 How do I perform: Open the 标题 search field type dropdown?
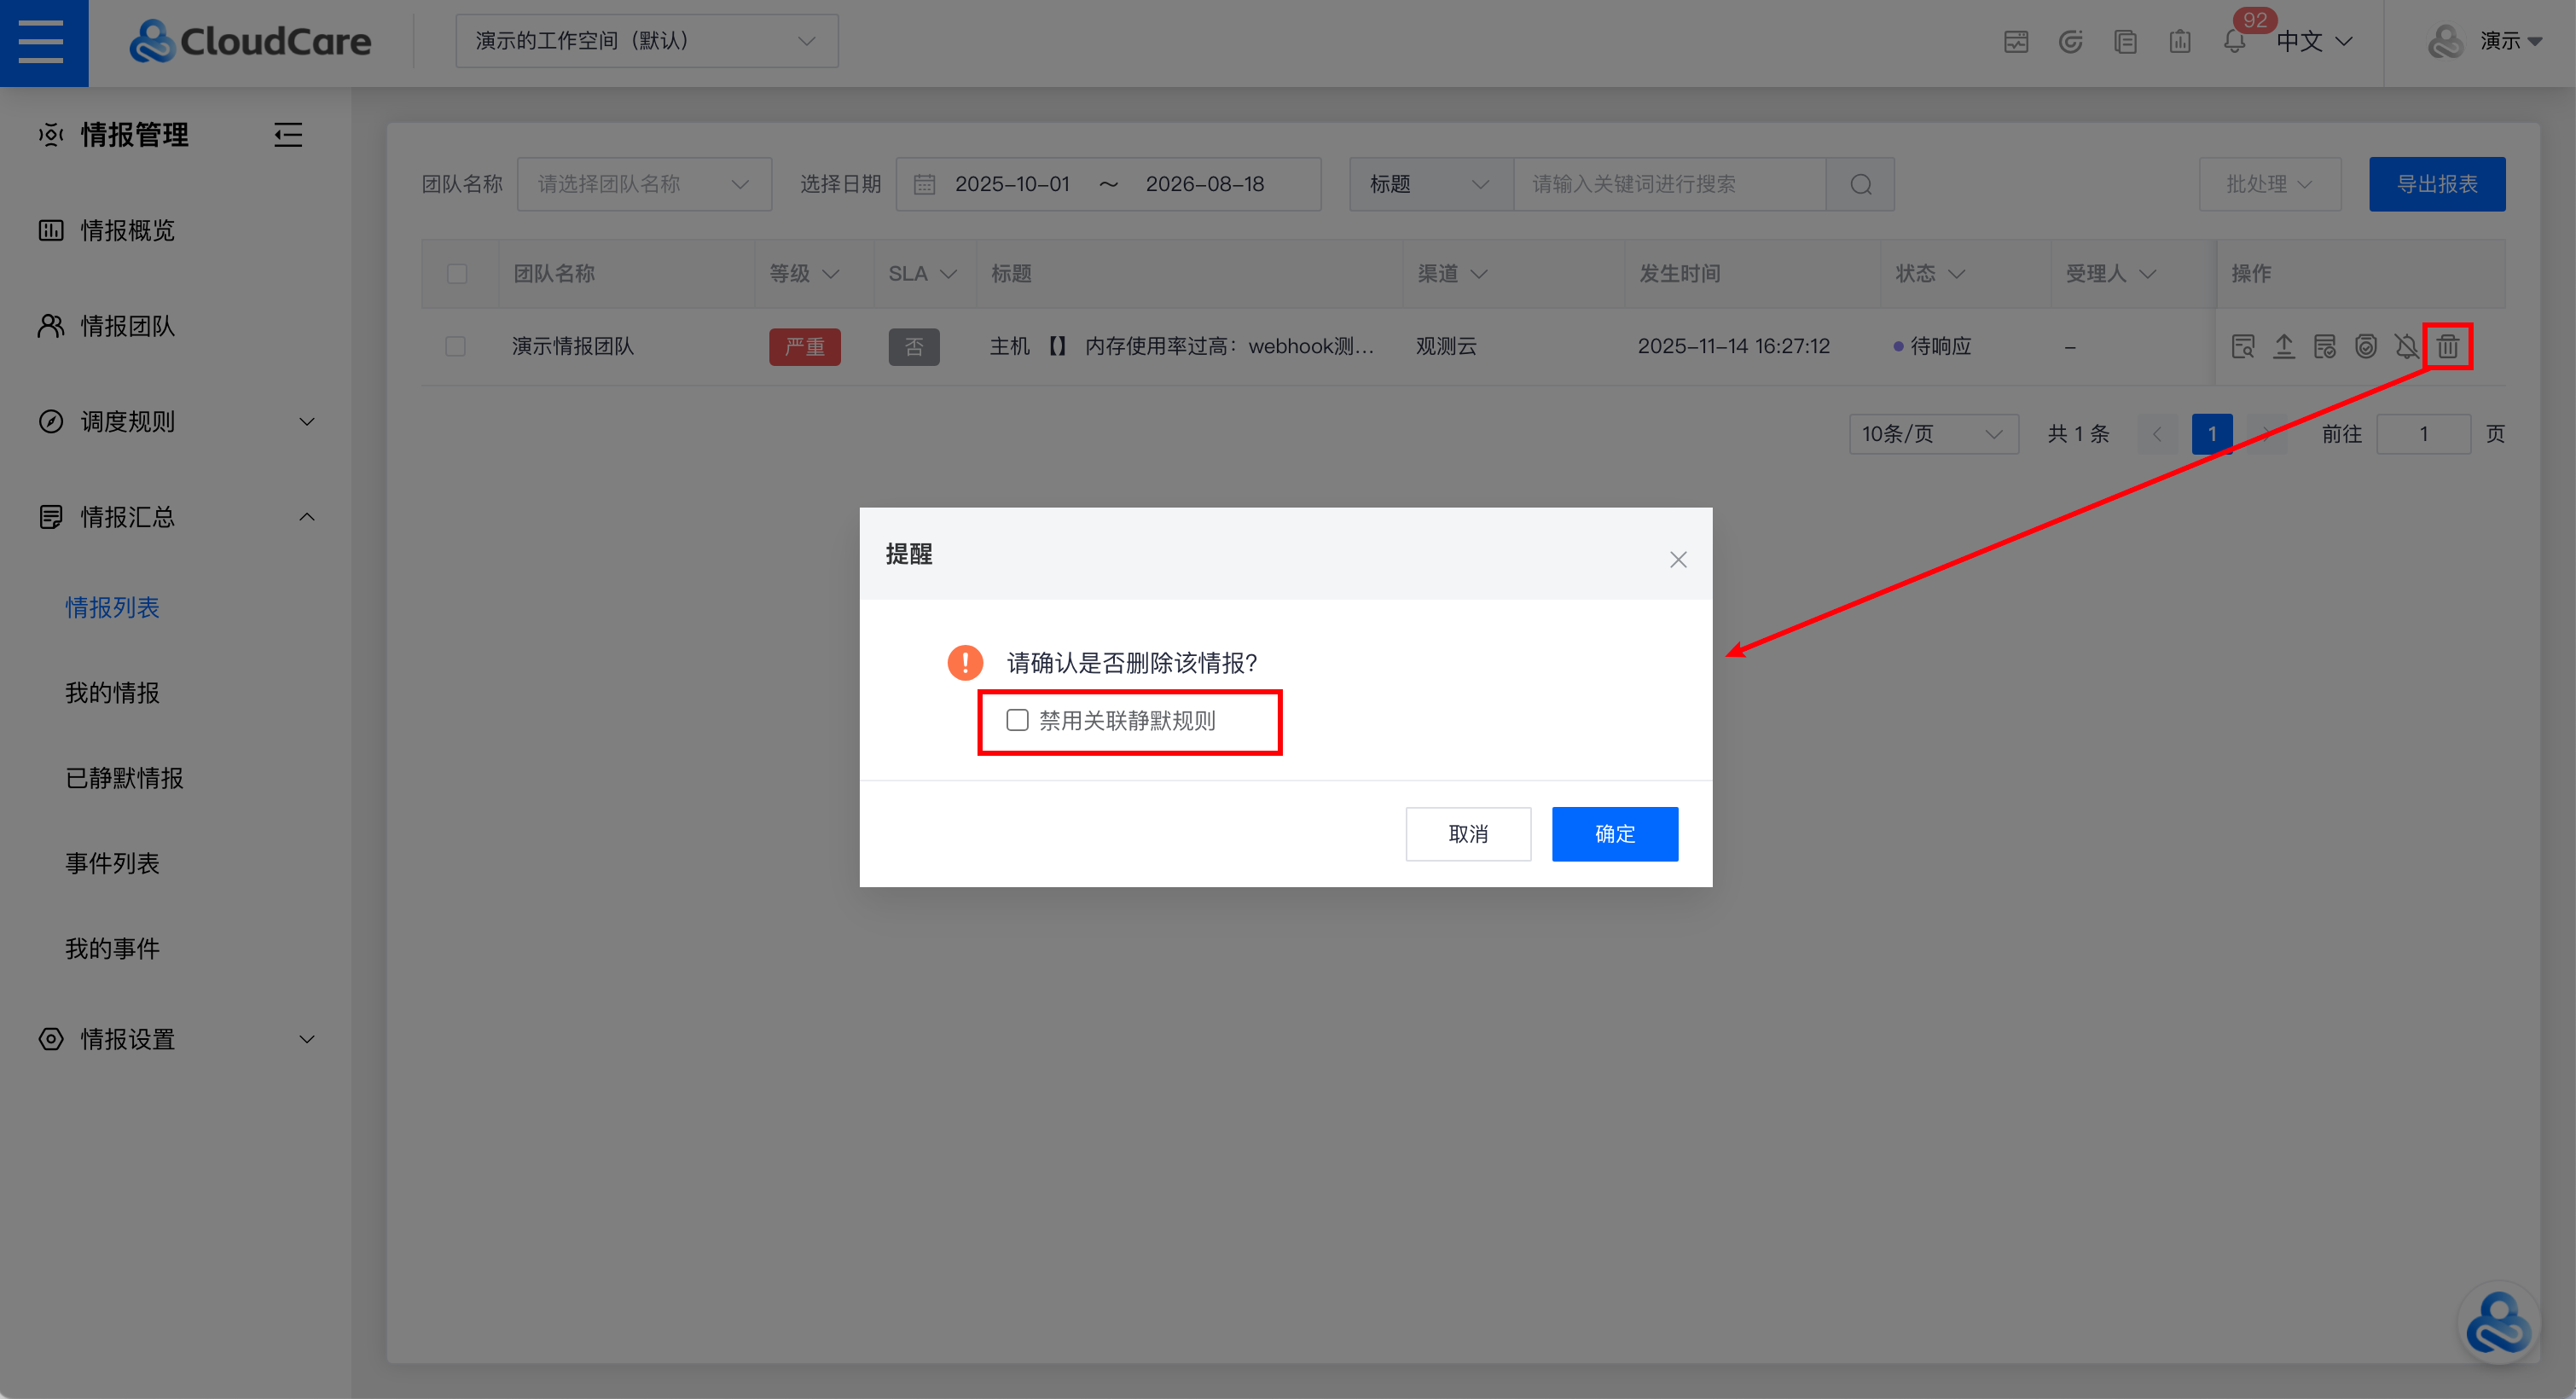[1431, 185]
